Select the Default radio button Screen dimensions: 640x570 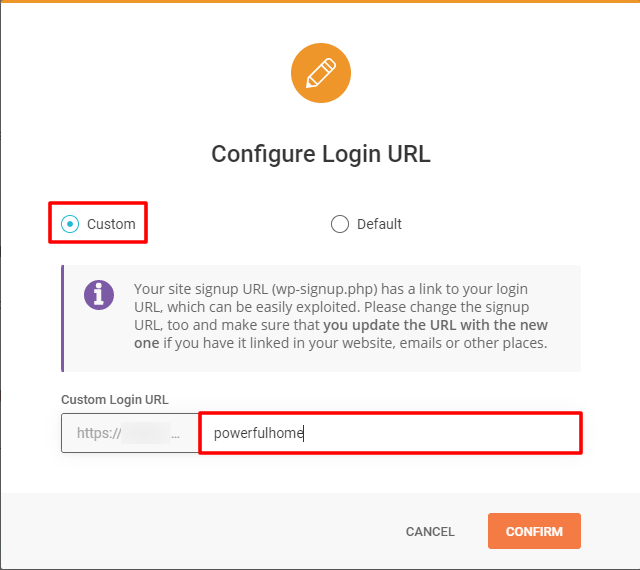(340, 224)
